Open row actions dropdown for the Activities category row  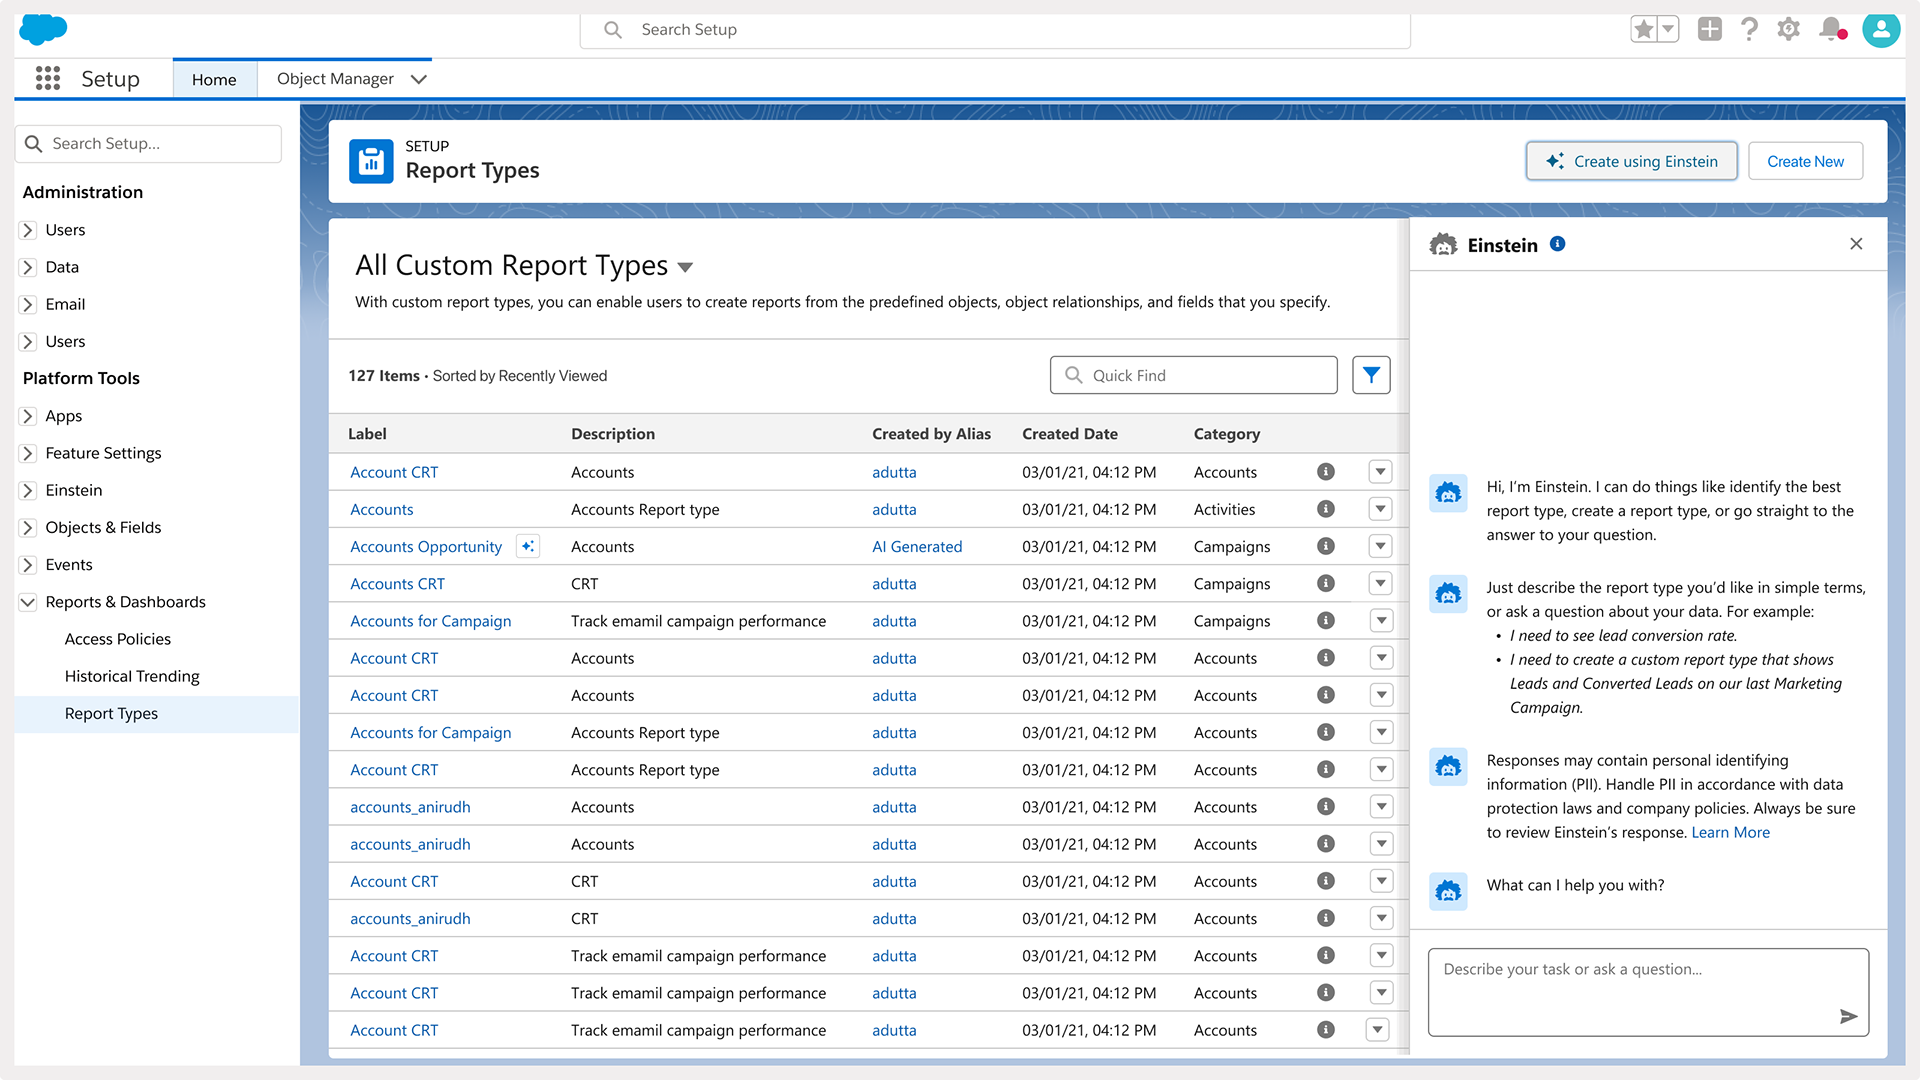pos(1381,509)
